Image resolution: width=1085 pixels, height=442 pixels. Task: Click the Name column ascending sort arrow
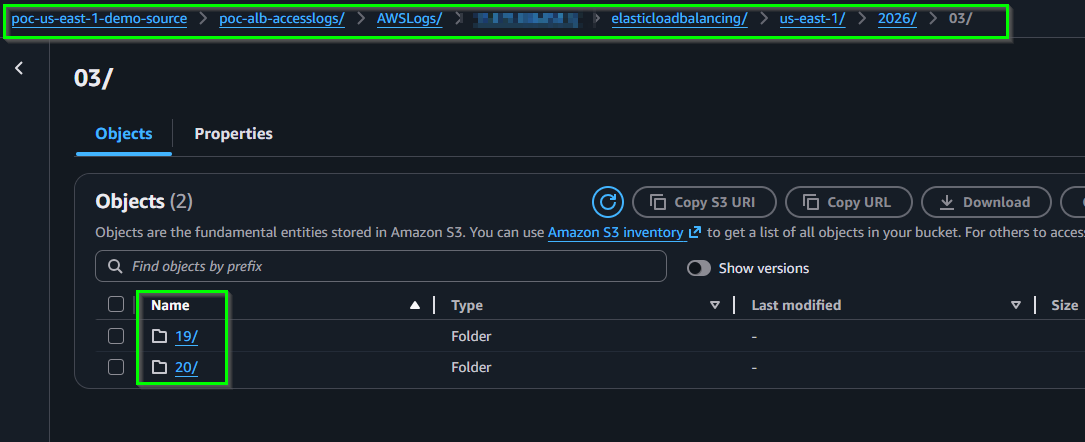[415, 305]
